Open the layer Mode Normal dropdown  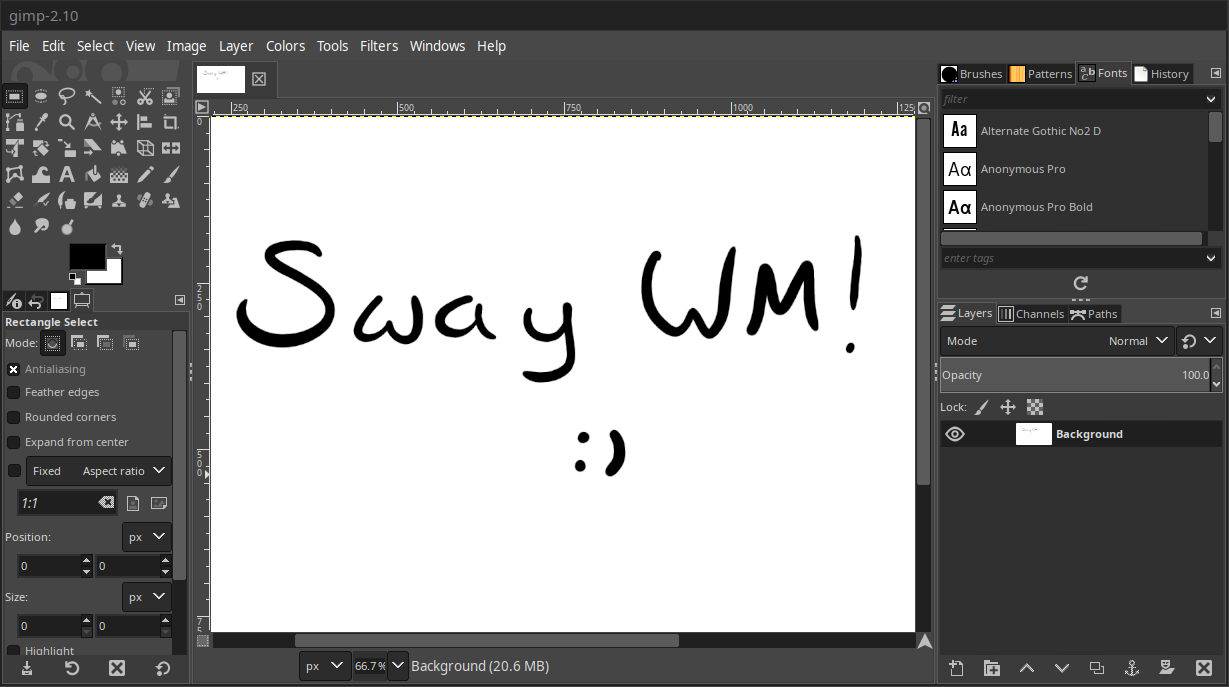point(1057,341)
